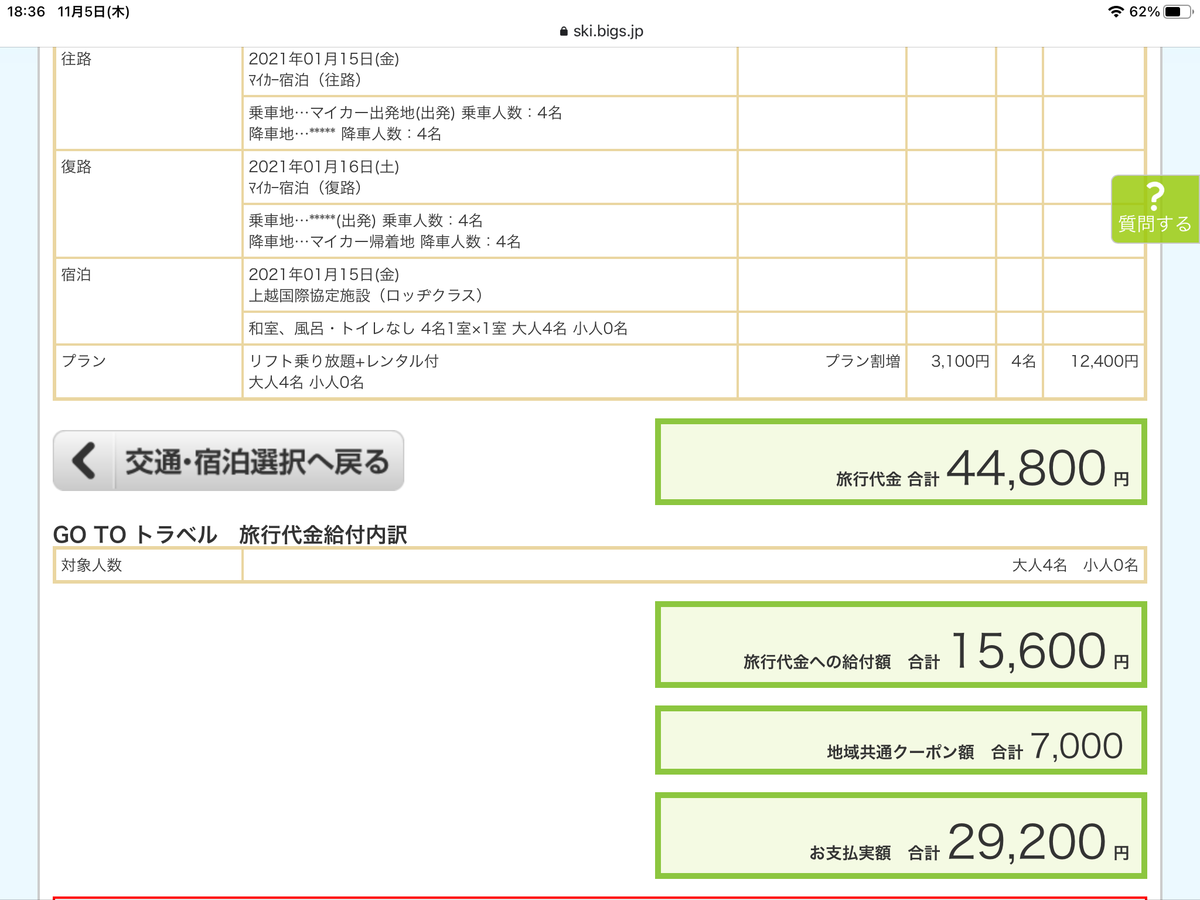The width and height of the screenshot is (1200, 900).
Task: Go back via 交通・宿泊選択へ戻る button
Action: click(x=228, y=461)
